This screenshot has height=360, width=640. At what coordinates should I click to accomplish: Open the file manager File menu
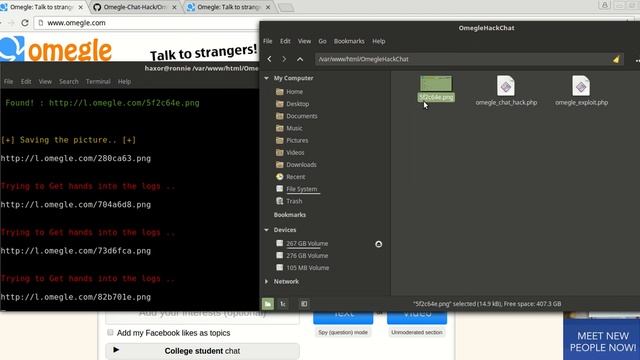(268, 41)
